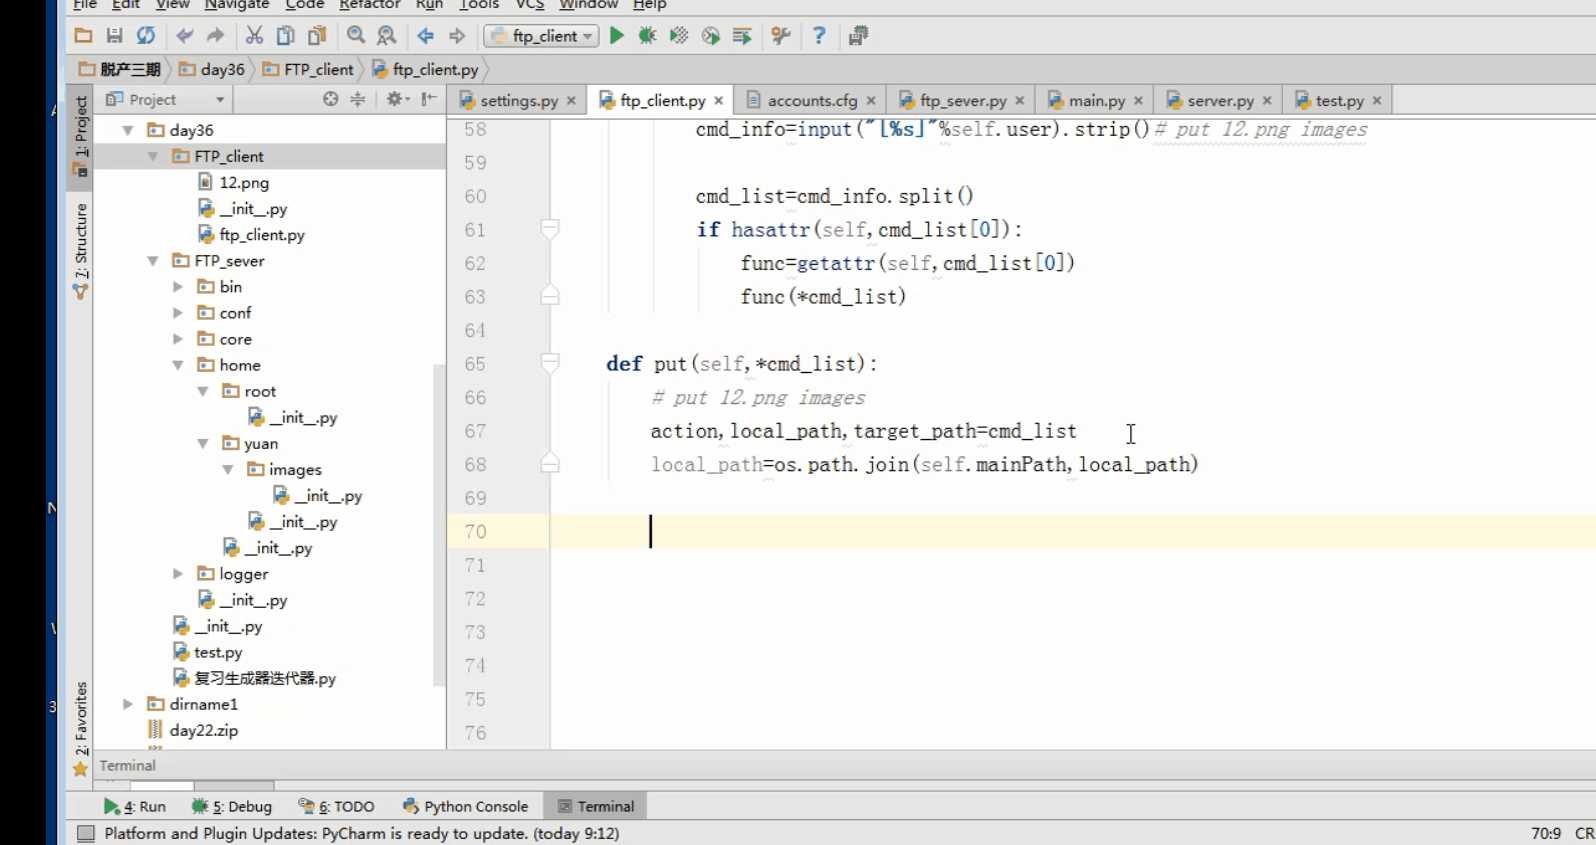Undo the last edit

point(184,36)
